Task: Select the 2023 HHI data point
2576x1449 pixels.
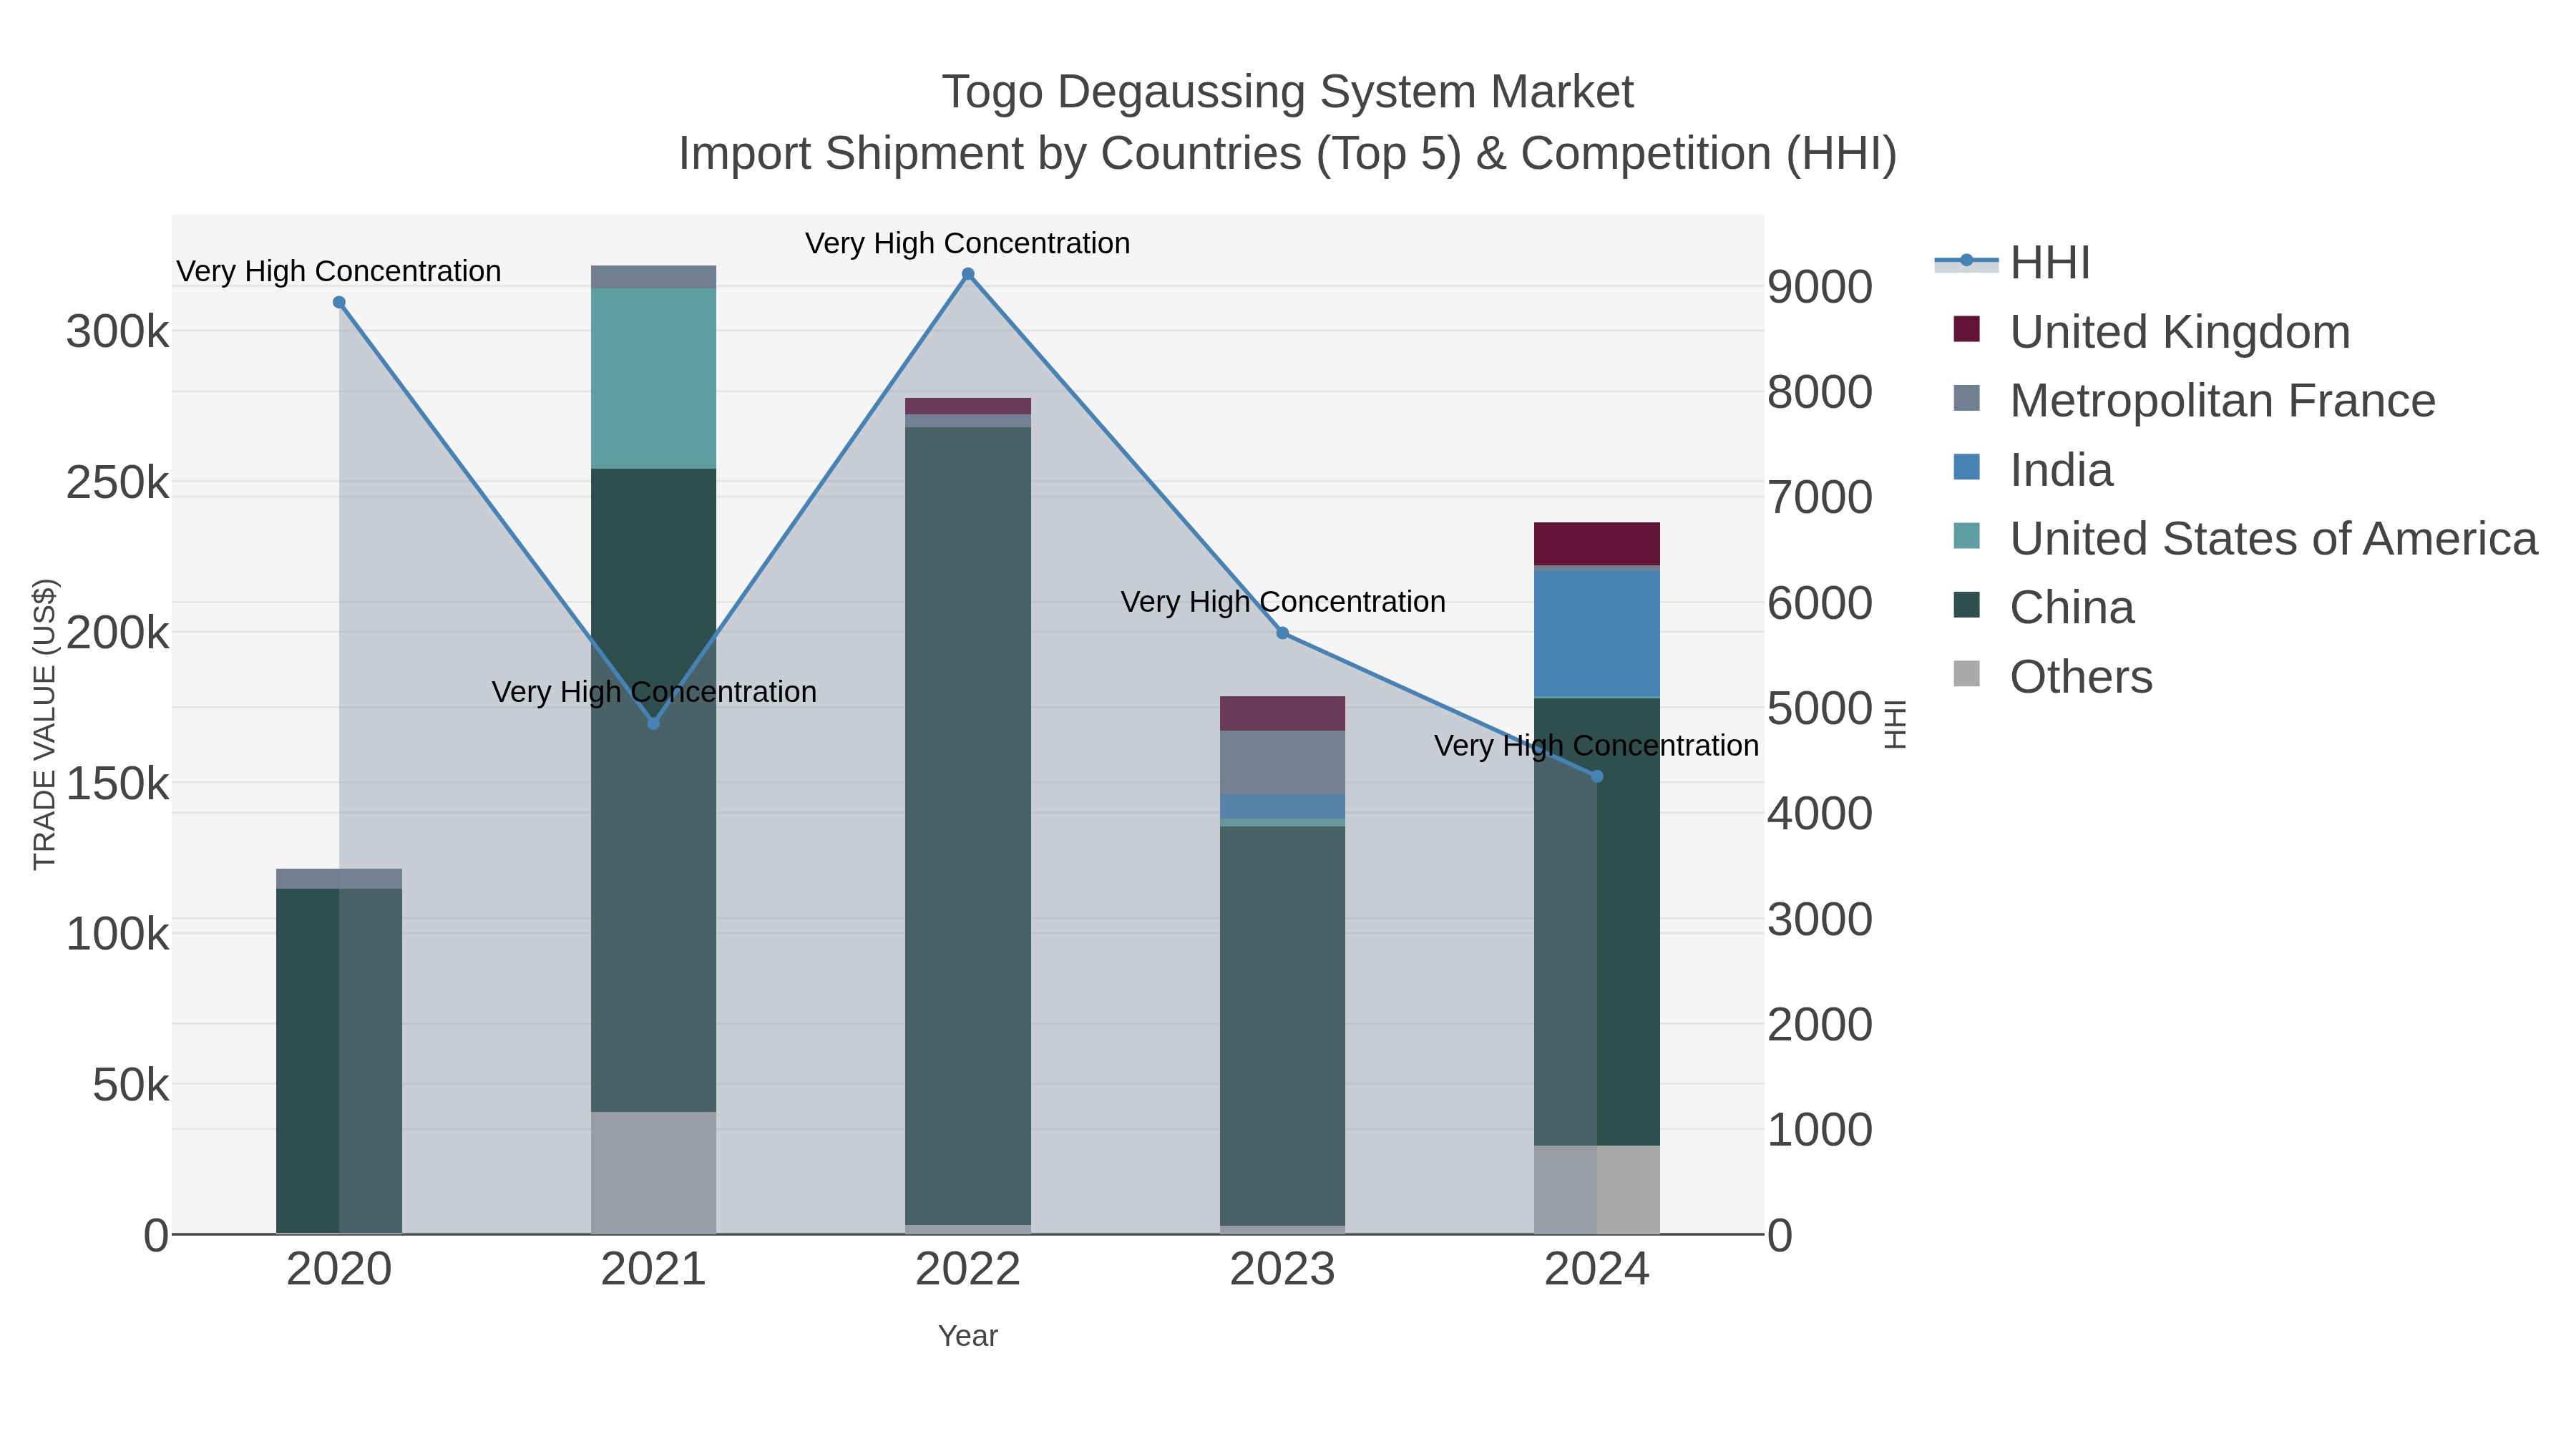Action: point(1283,633)
